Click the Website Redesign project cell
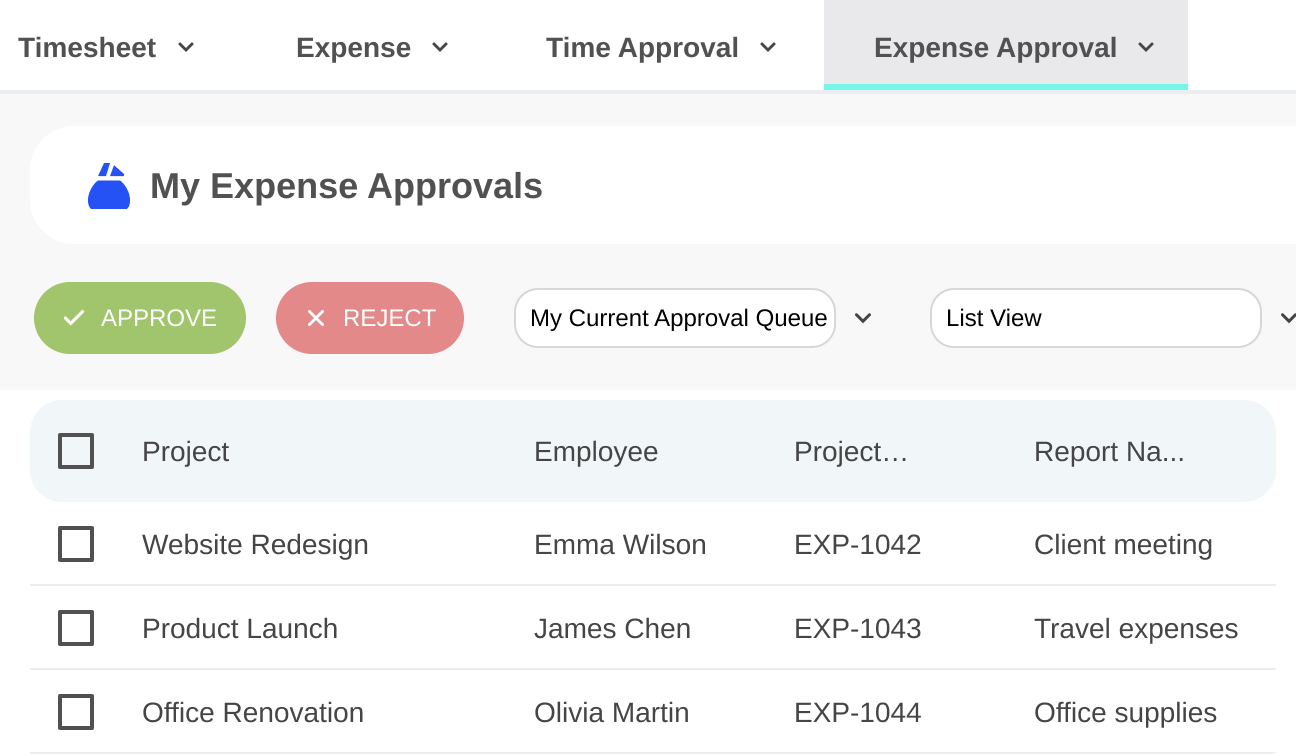This screenshot has height=756, width=1296. pyautogui.click(x=255, y=544)
